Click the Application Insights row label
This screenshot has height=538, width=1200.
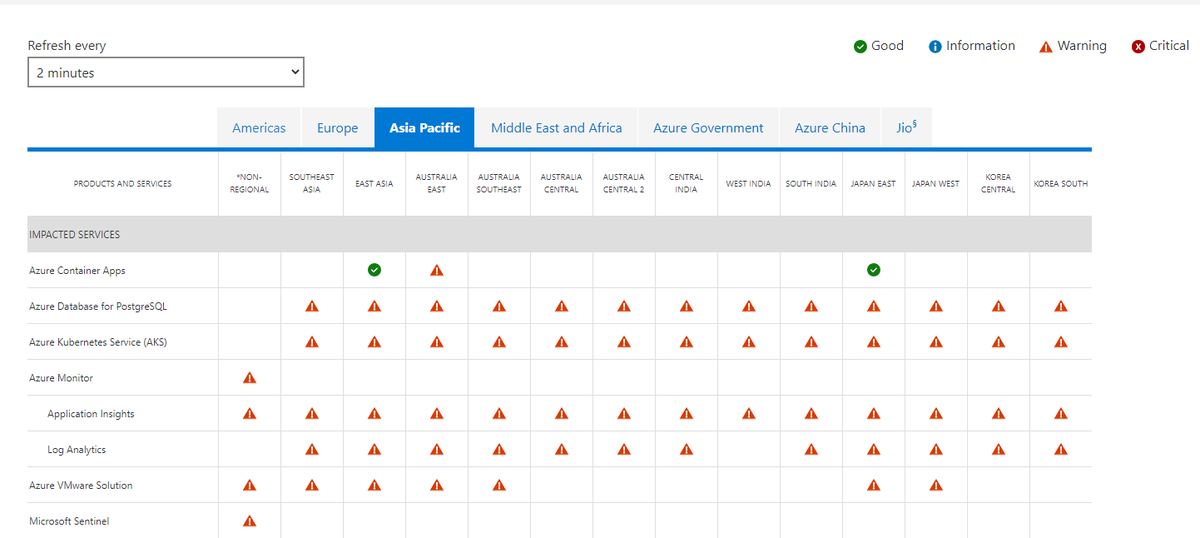coord(91,414)
